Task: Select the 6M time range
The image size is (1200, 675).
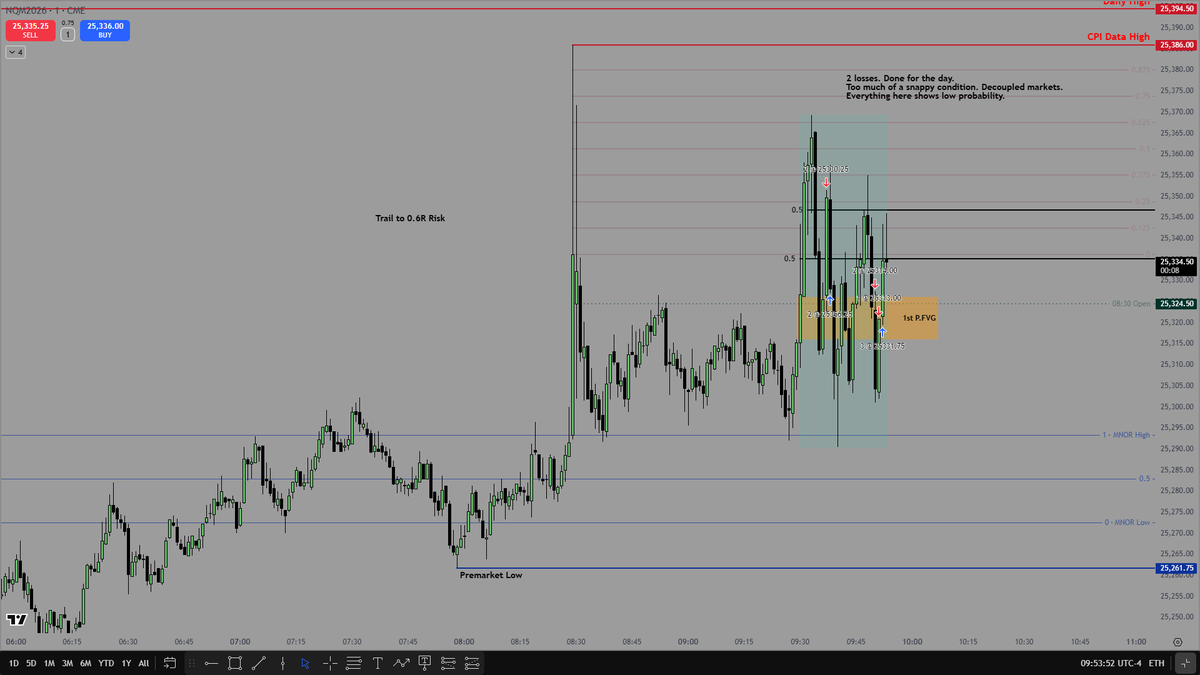Action: click(86, 663)
